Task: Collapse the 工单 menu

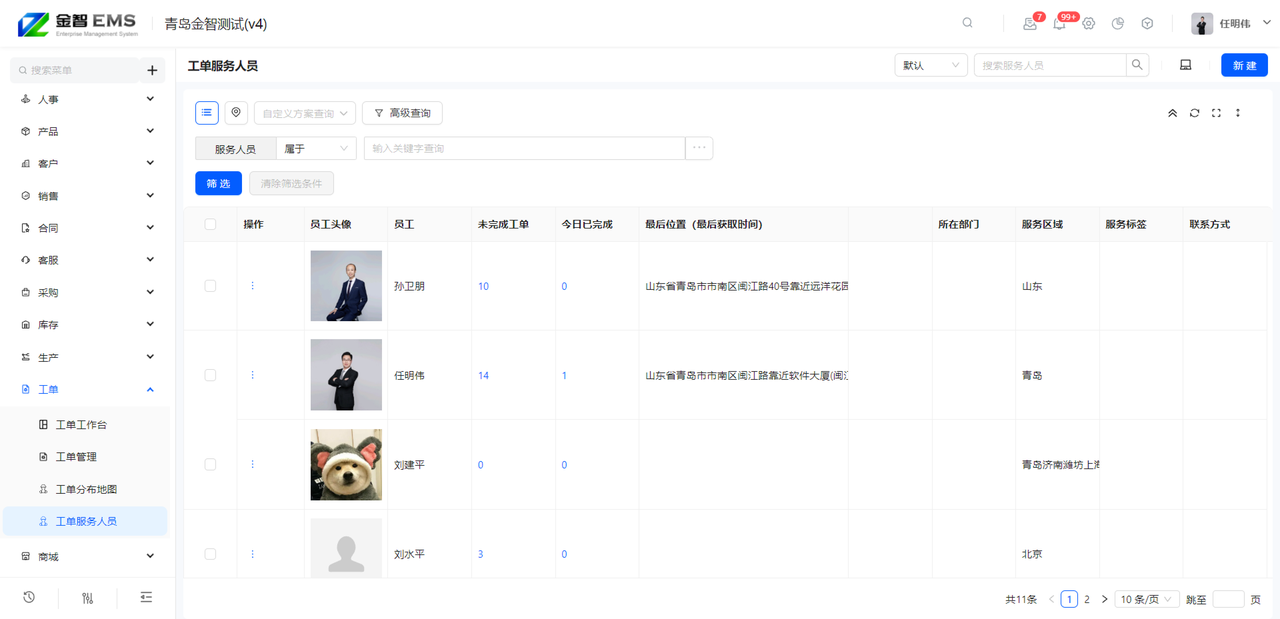Action: (x=88, y=389)
